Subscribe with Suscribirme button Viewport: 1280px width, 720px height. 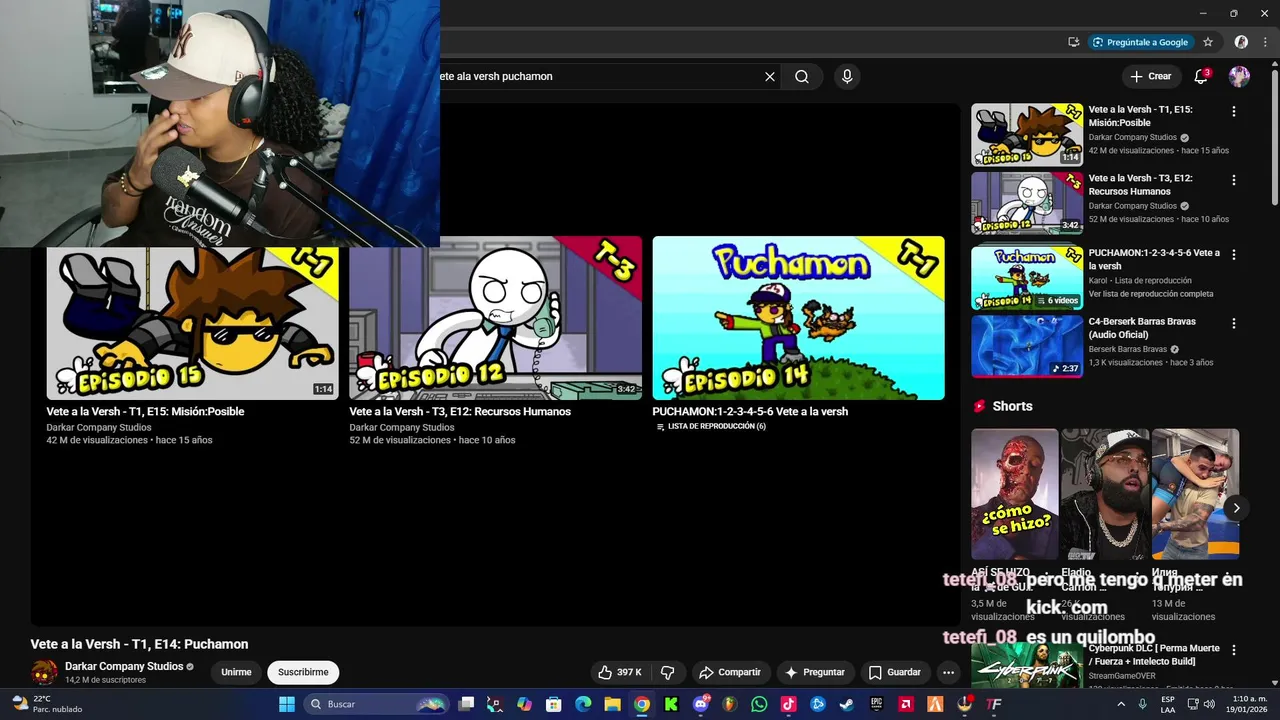pyautogui.click(x=303, y=672)
